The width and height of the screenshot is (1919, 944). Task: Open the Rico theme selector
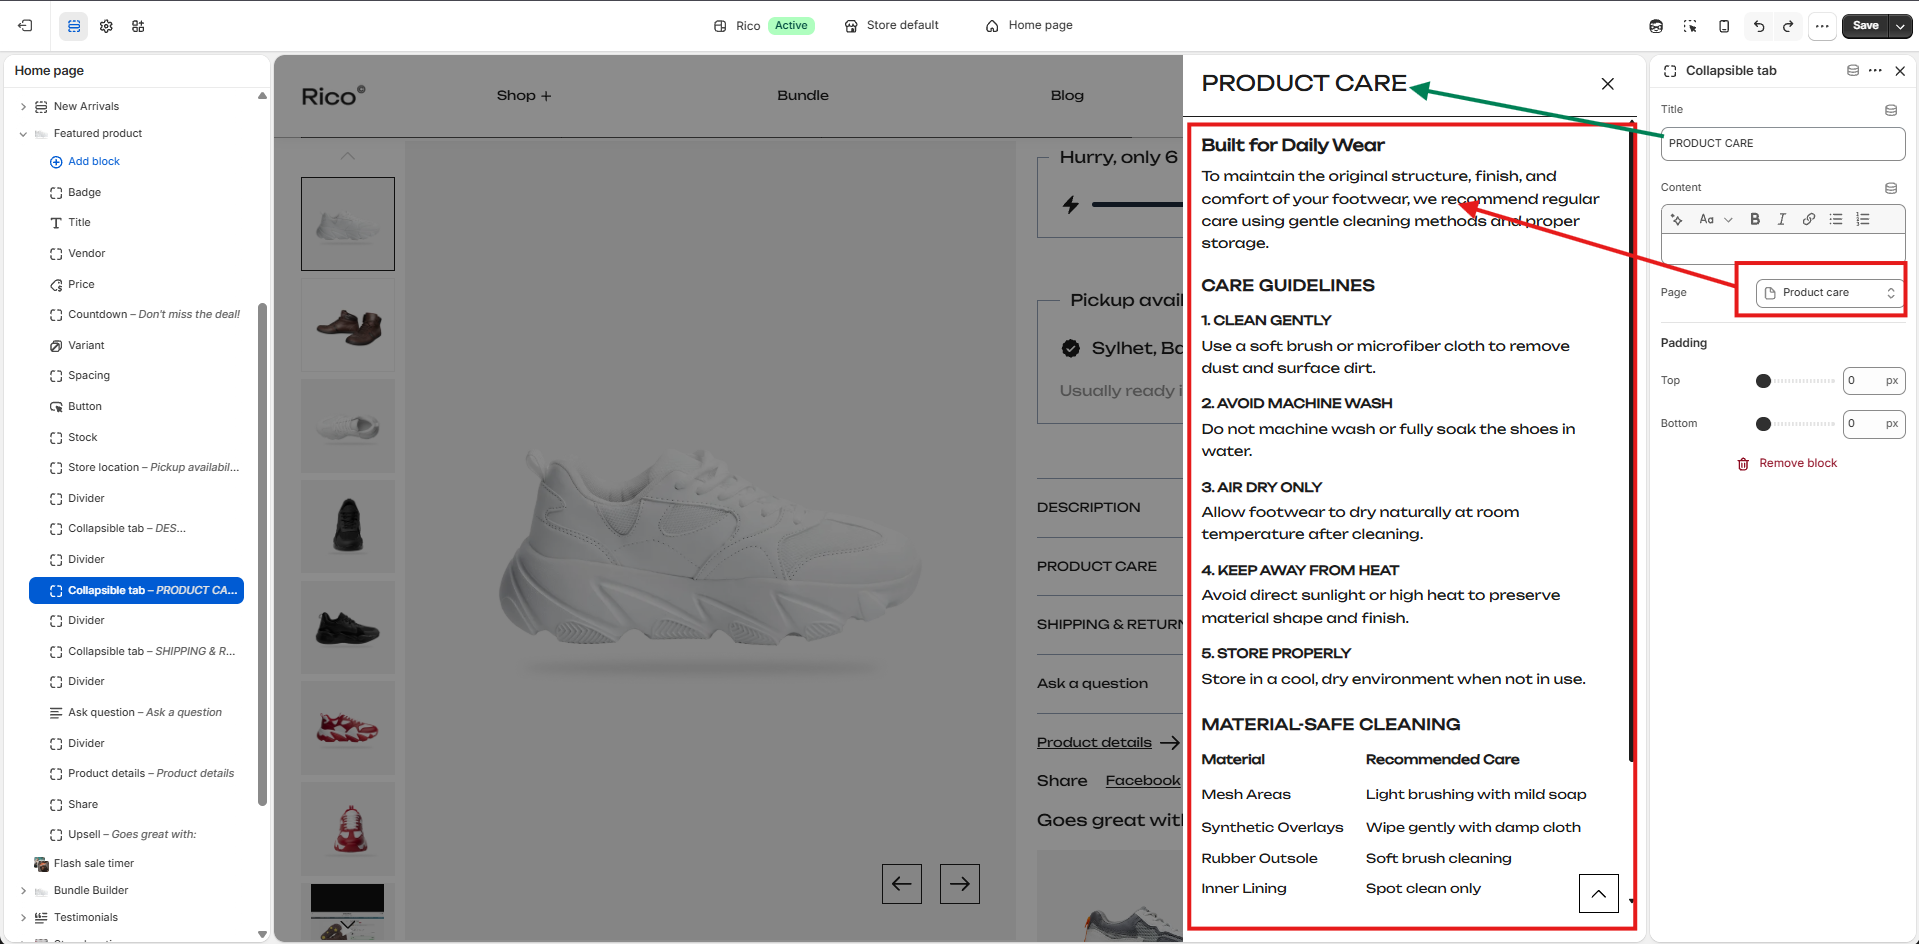pyautogui.click(x=764, y=26)
